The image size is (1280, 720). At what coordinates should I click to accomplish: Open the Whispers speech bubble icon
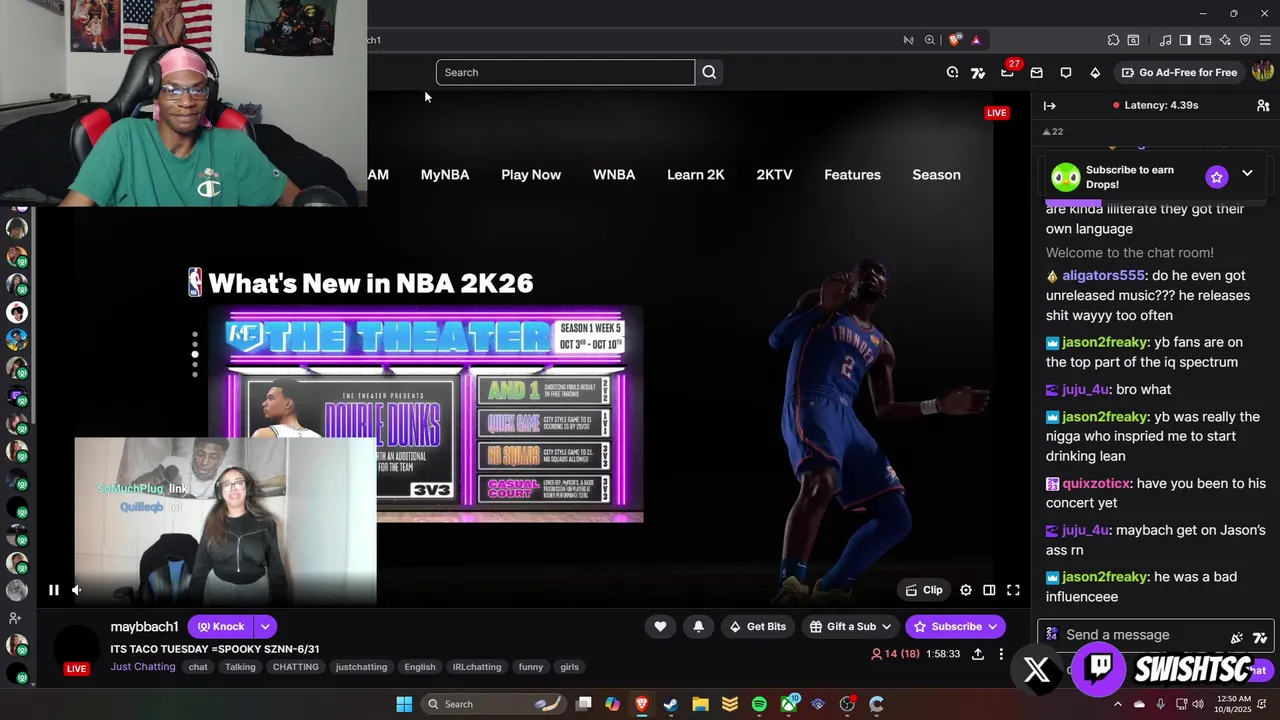(1066, 72)
